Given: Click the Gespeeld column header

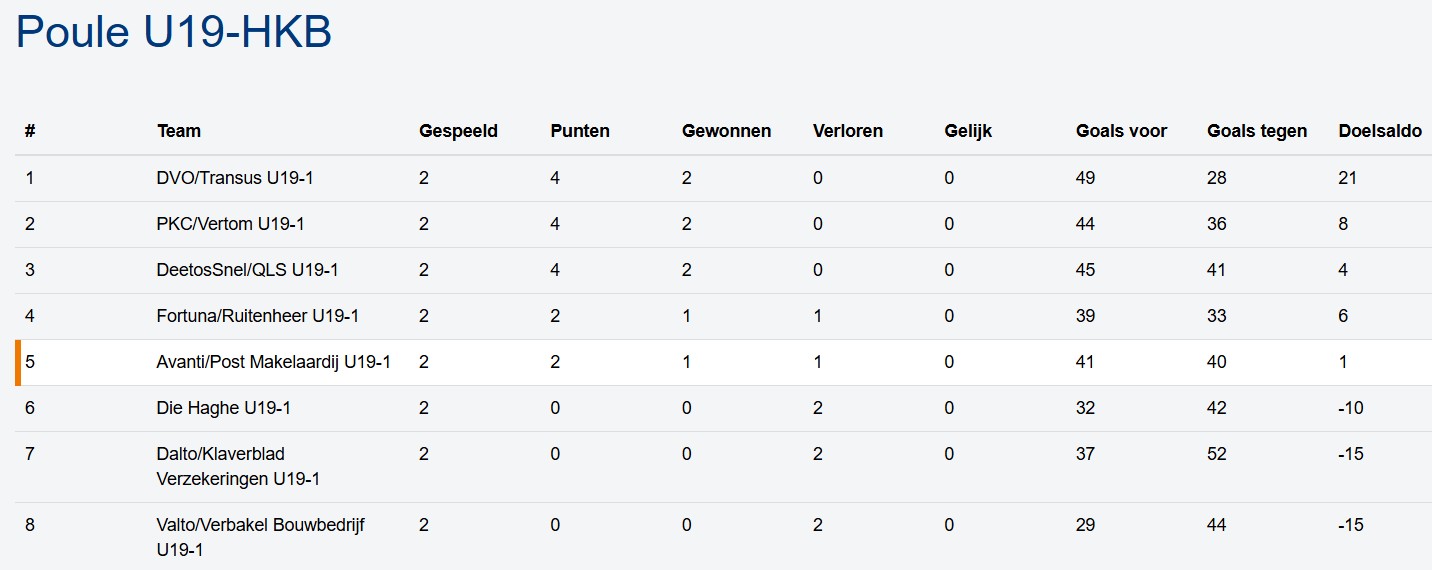Looking at the screenshot, I should click(458, 131).
